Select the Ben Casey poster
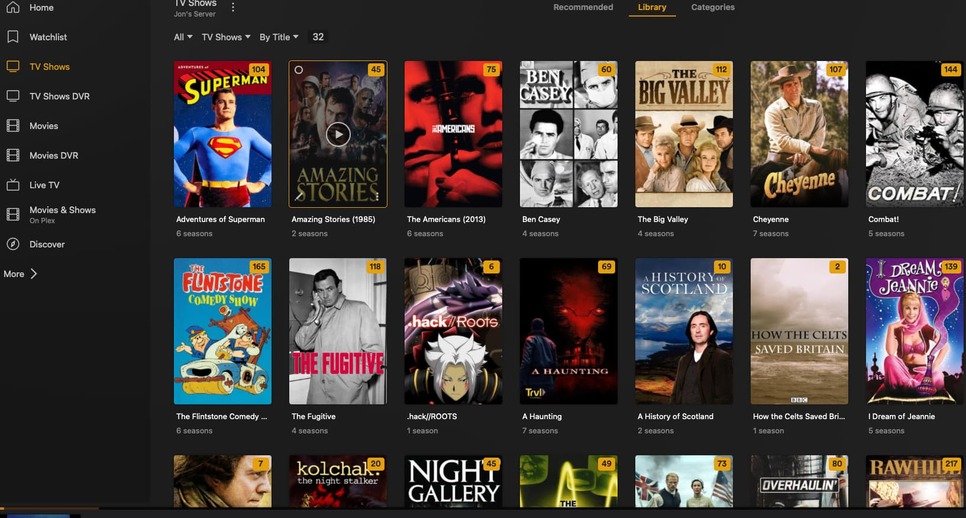 click(x=569, y=134)
